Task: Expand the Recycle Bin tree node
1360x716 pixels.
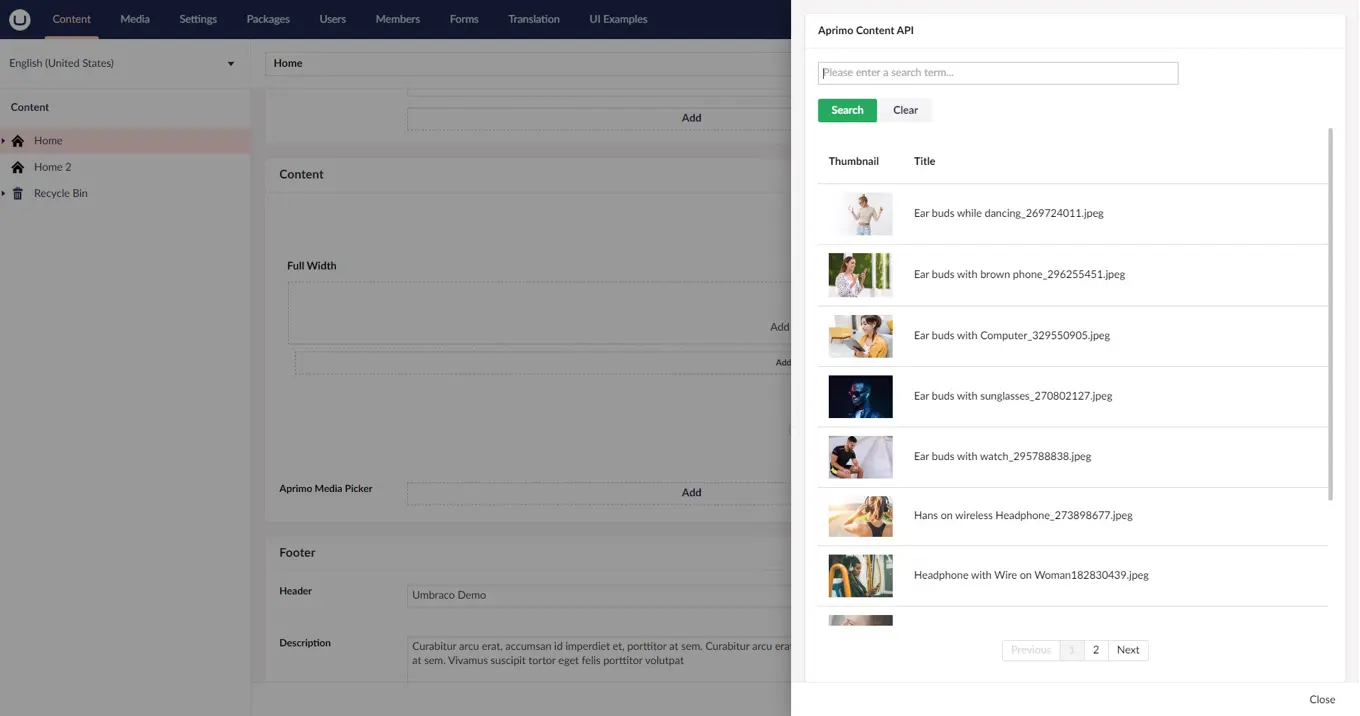Action: [x=4, y=193]
